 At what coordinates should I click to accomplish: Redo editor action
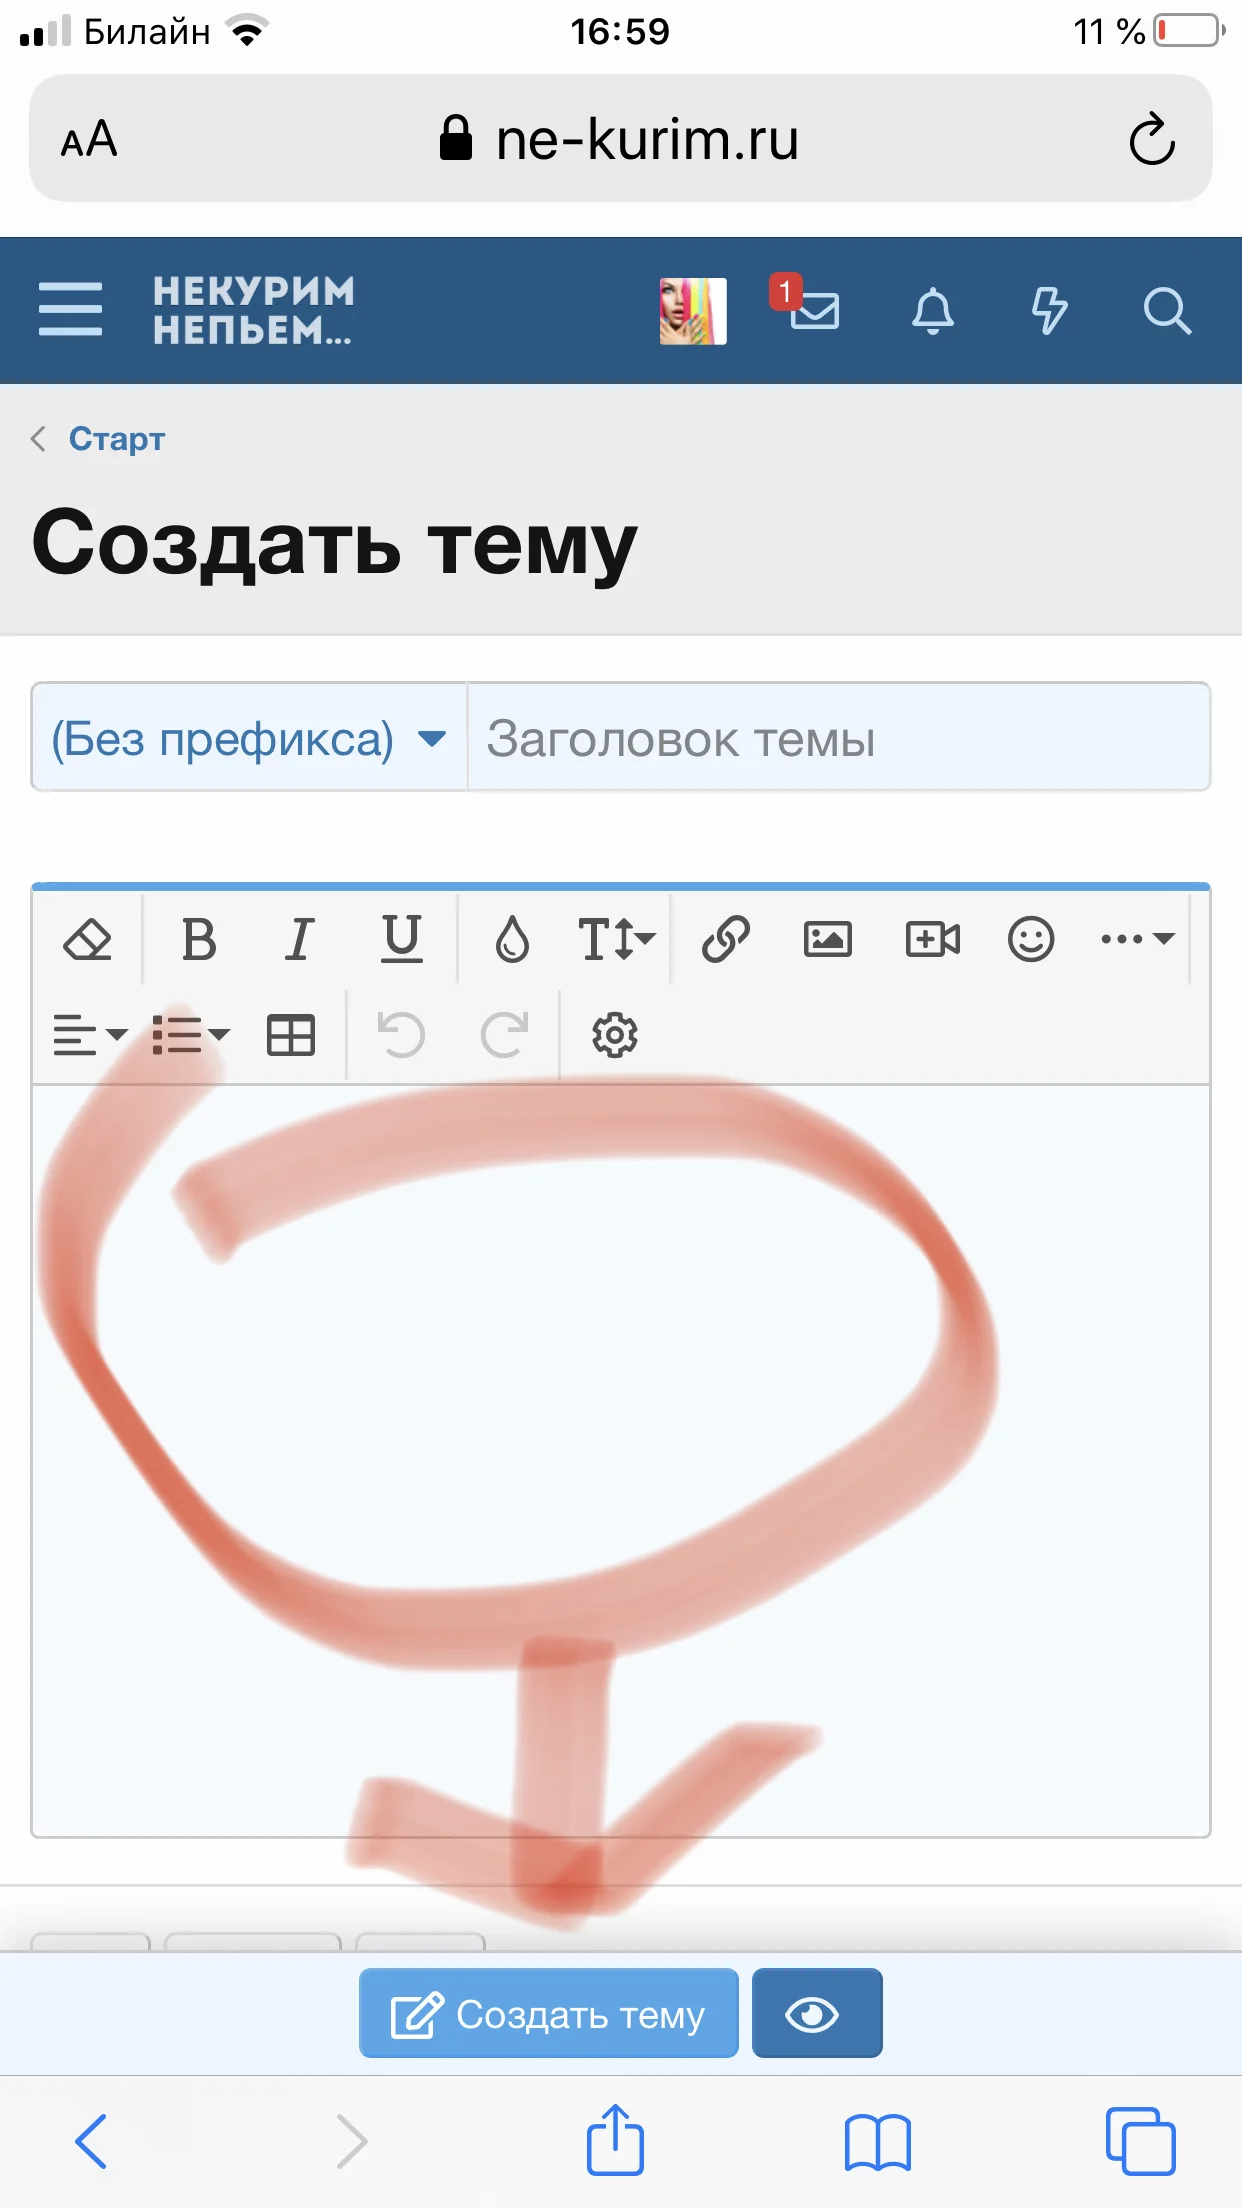click(504, 1035)
